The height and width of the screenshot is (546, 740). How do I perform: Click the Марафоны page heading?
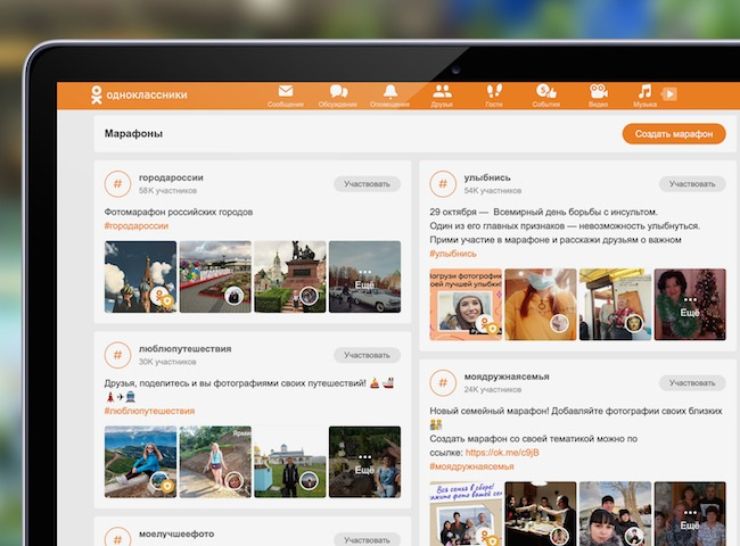point(134,134)
